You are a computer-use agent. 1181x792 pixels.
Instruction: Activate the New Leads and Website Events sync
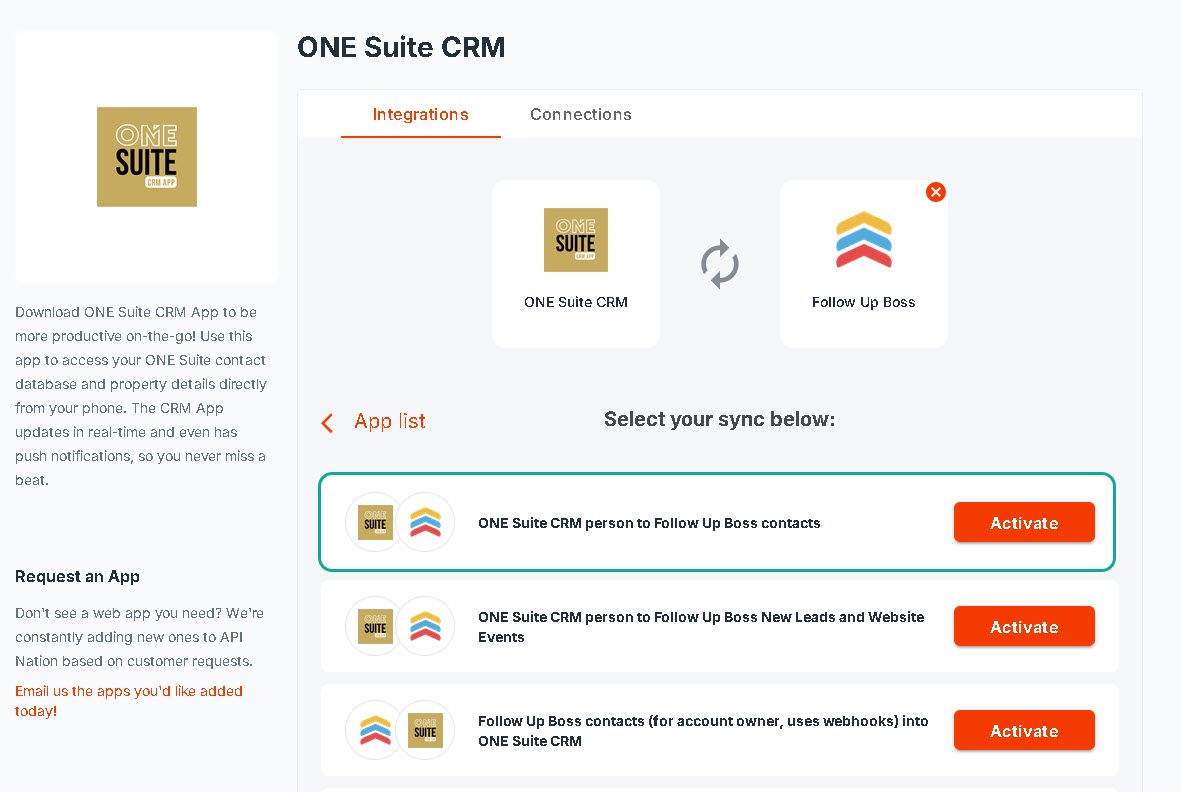pos(1024,626)
